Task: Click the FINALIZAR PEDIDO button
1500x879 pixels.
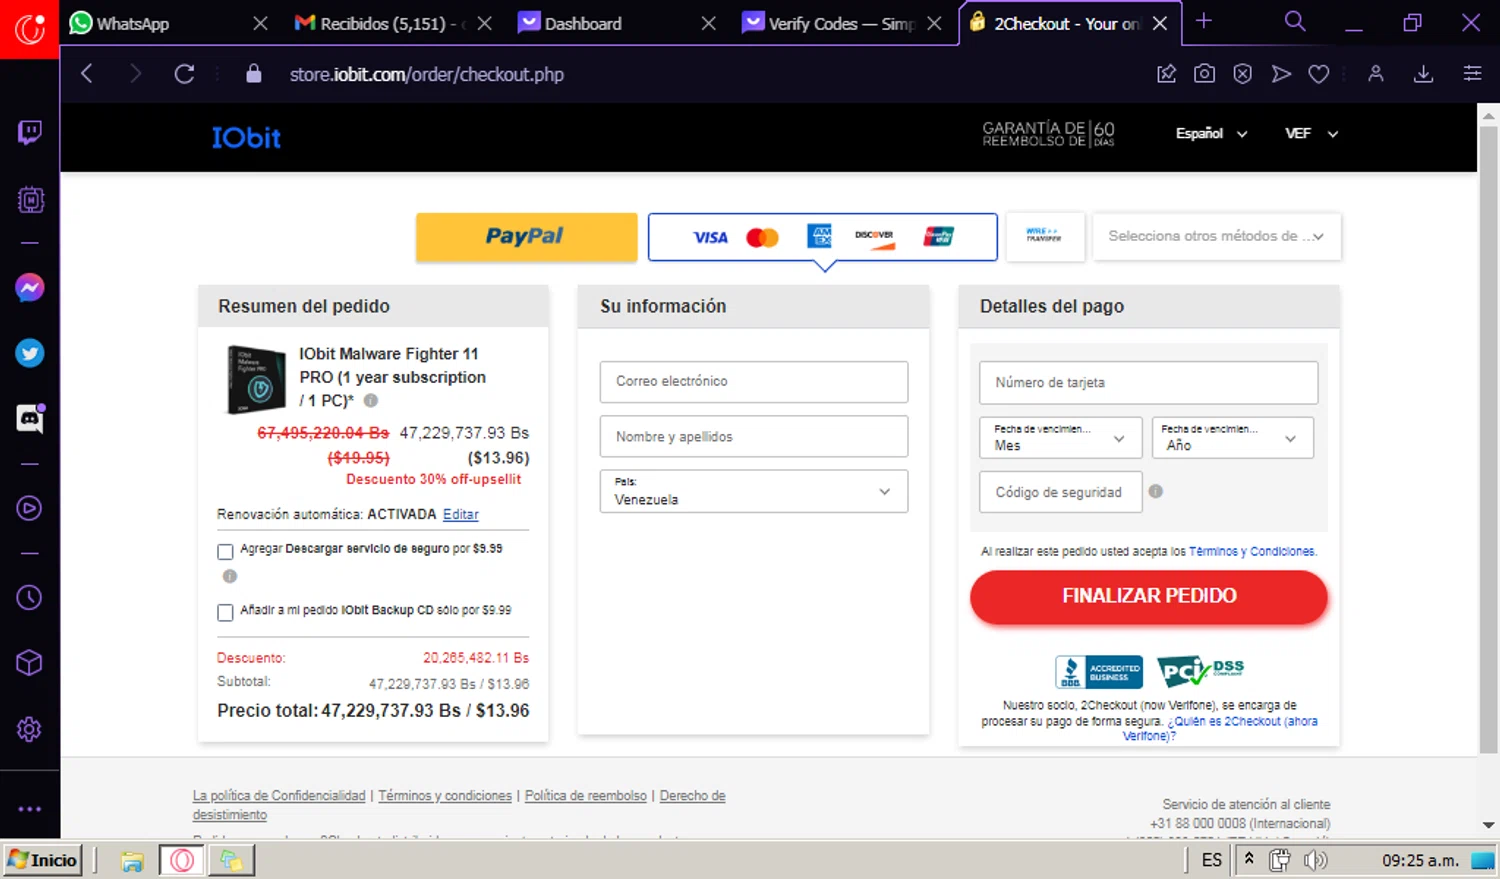Action: point(1149,597)
